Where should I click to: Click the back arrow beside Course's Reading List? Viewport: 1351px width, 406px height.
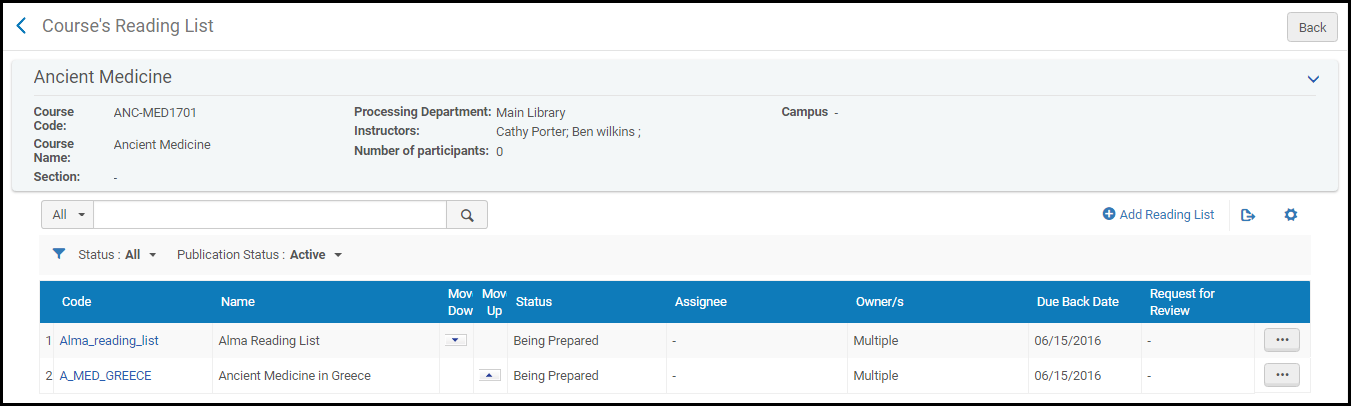(x=21, y=26)
